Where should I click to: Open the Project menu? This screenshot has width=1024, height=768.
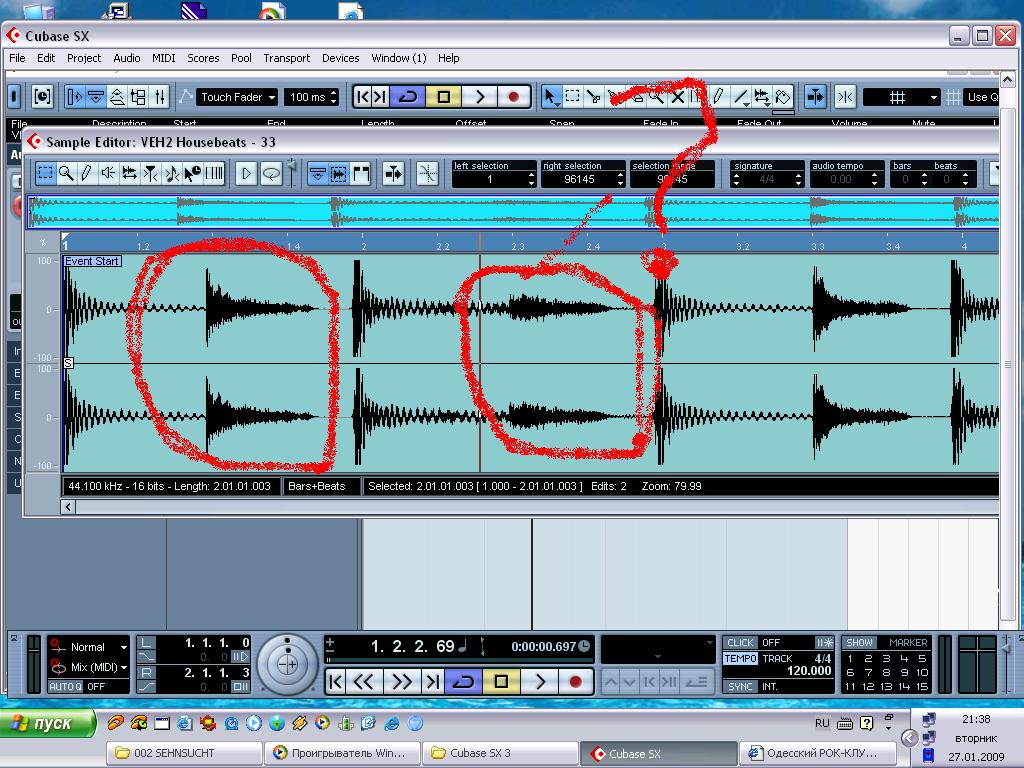point(84,58)
